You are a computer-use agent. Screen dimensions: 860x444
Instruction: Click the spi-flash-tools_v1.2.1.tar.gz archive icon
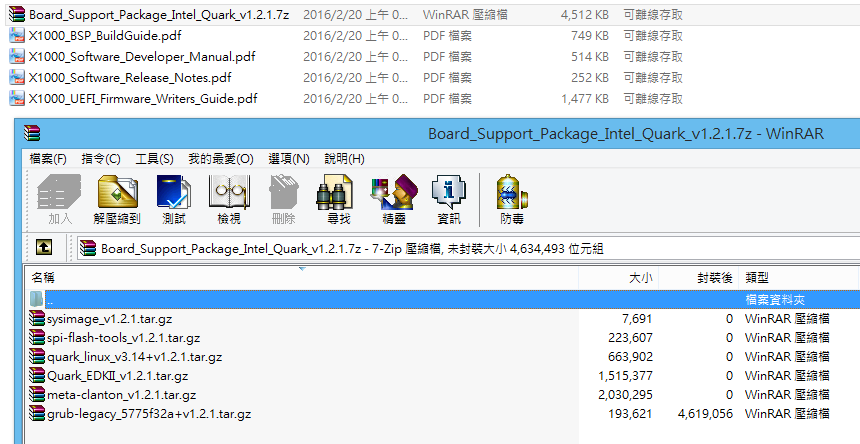[x=37, y=338]
